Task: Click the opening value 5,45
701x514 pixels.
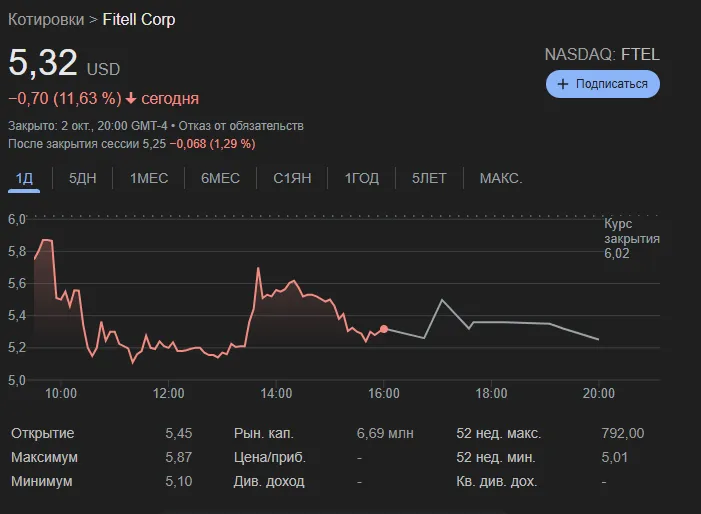Action: 178,433
